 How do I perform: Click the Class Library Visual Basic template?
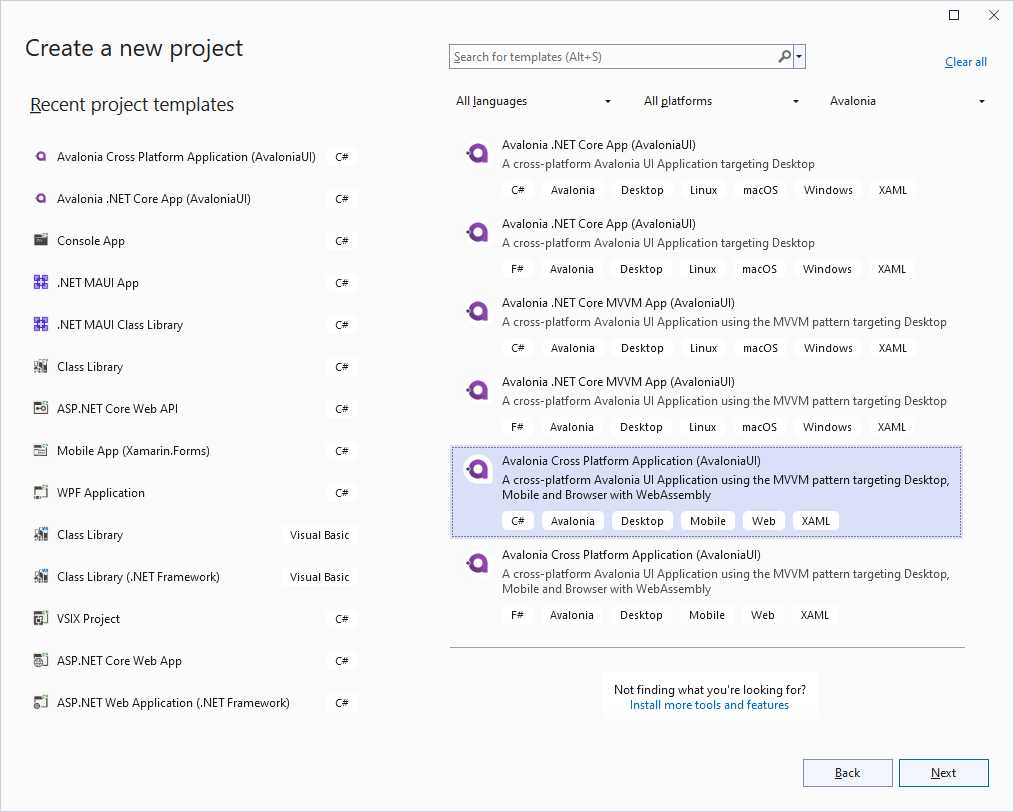click(x=90, y=534)
